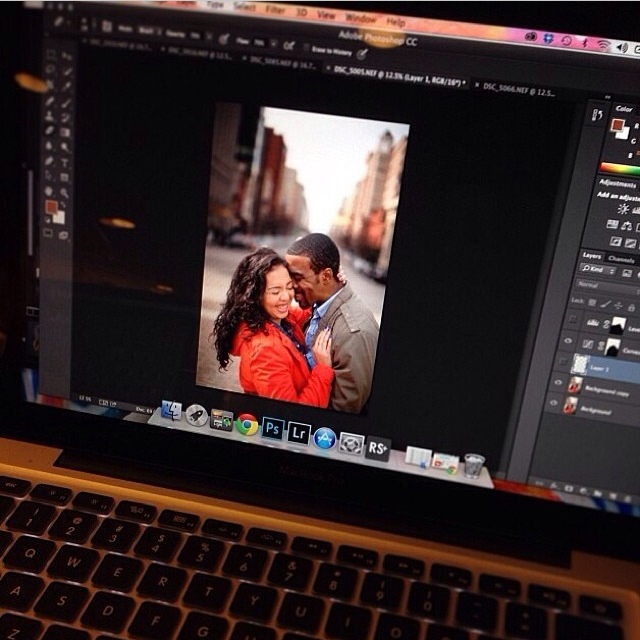Screen dimensions: 640x640
Task: Toggle airbrush mode in options bar
Action: [x=289, y=45]
